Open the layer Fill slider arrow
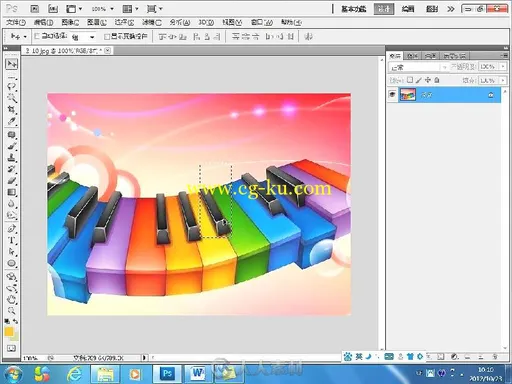 [503, 80]
